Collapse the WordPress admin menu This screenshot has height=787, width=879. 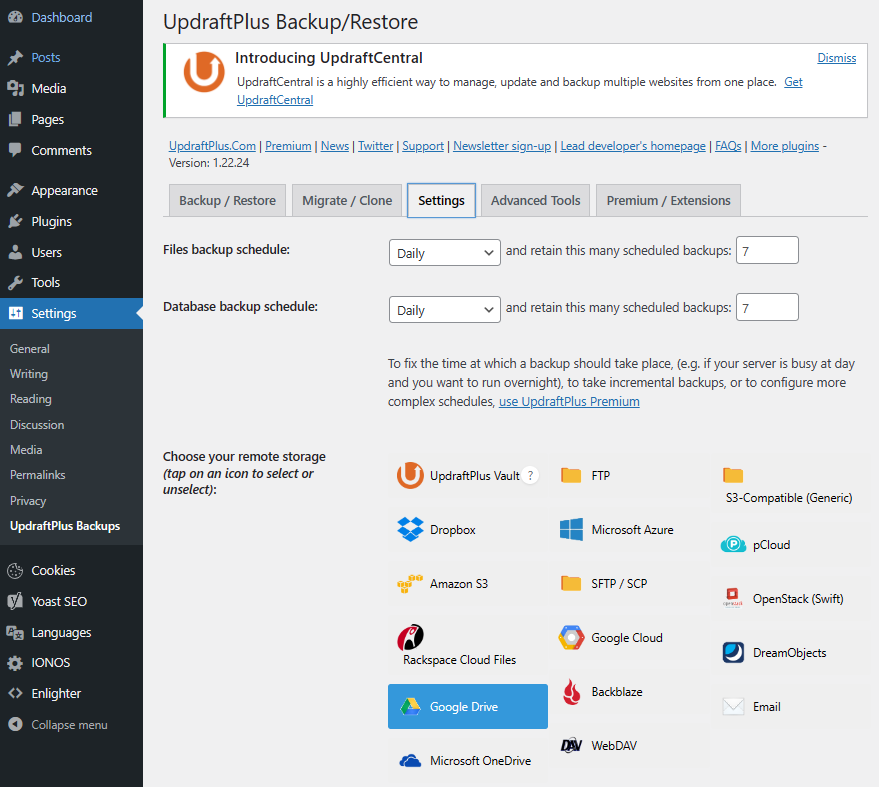[x=69, y=725]
